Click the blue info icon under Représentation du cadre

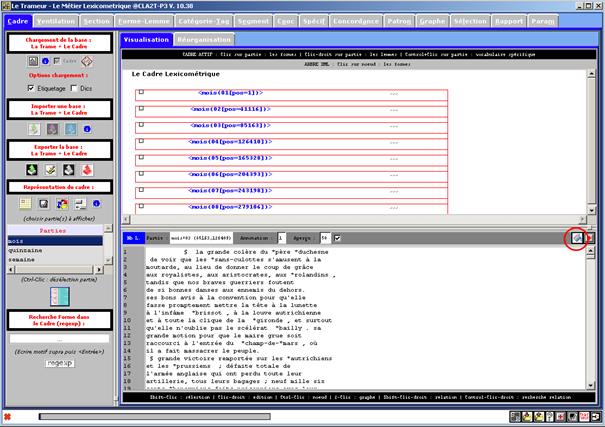pyautogui.click(x=96, y=203)
